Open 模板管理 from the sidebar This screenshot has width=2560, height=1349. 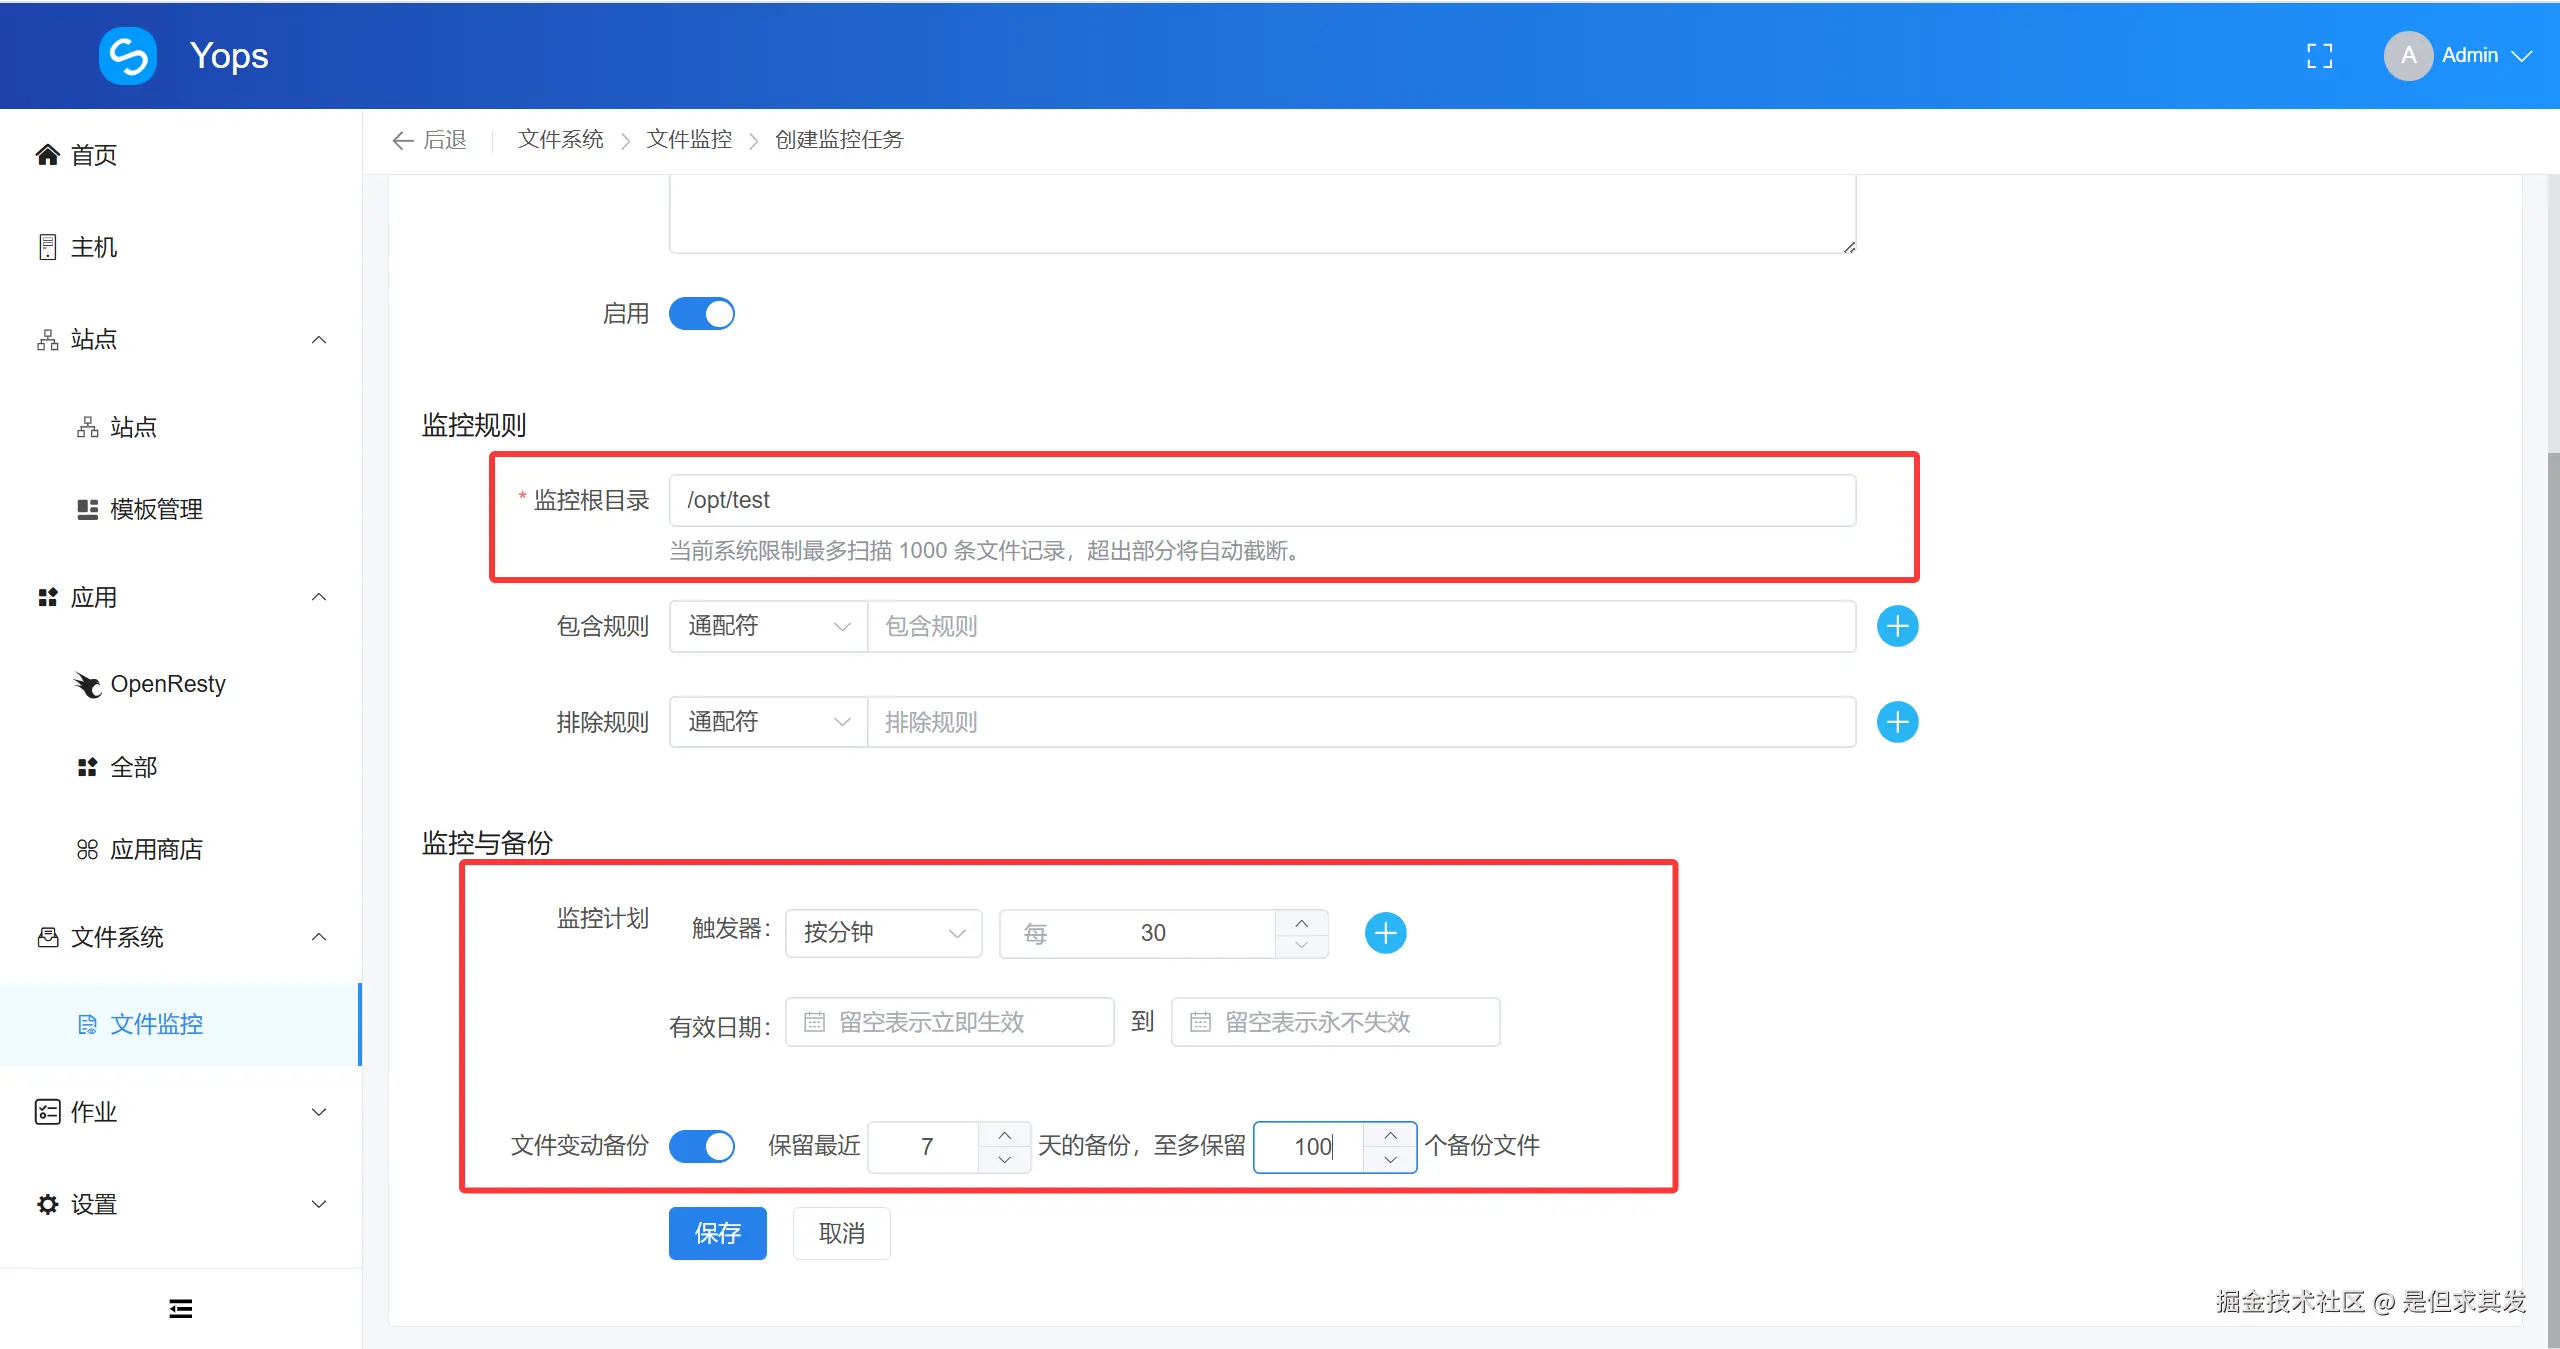click(155, 508)
